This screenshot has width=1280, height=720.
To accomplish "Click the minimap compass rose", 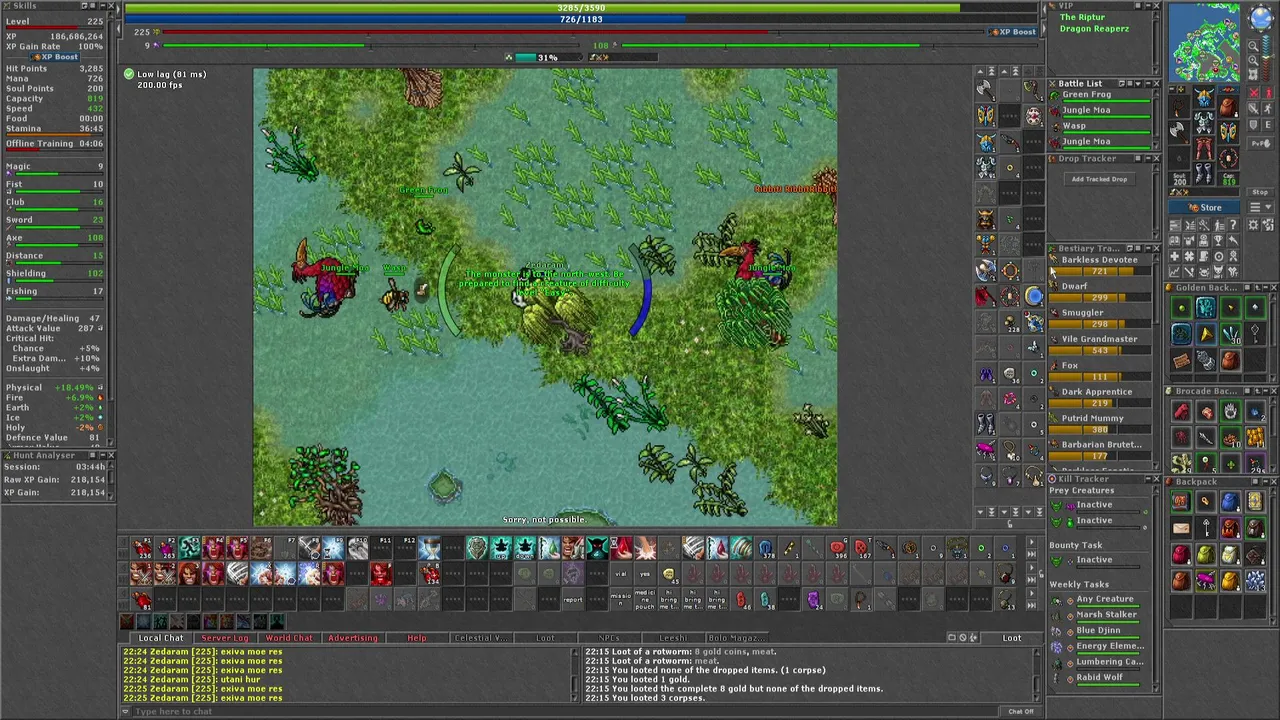I will coord(1262,17).
